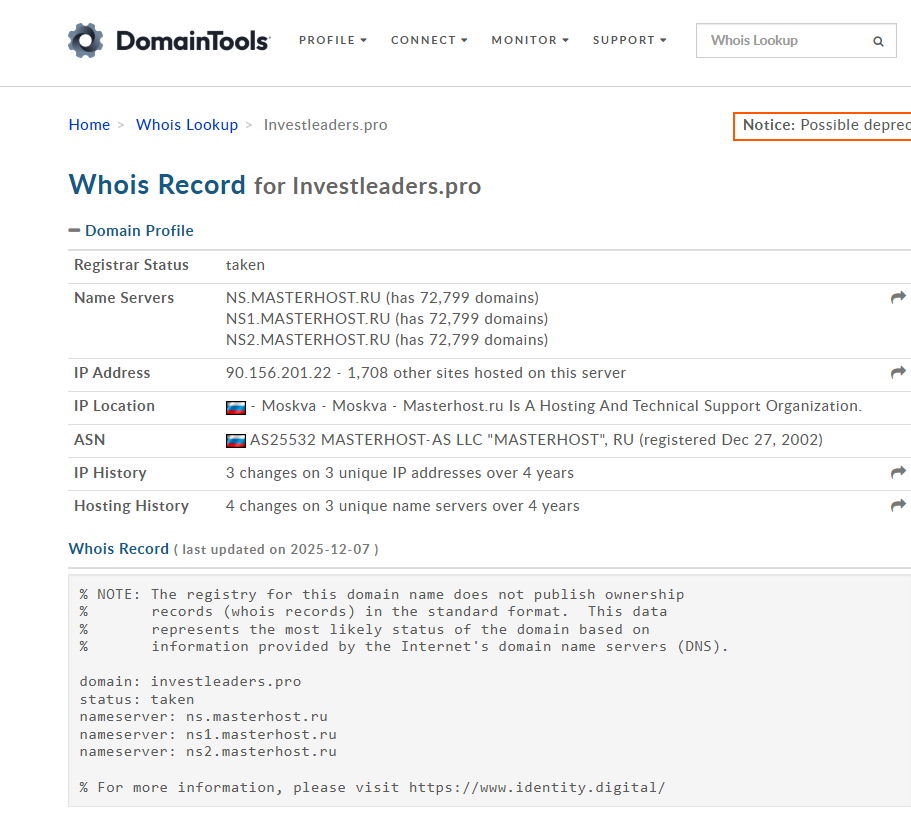Open the Whois Lookup breadcrumb link
This screenshot has height=827, width=911.
tap(187, 125)
